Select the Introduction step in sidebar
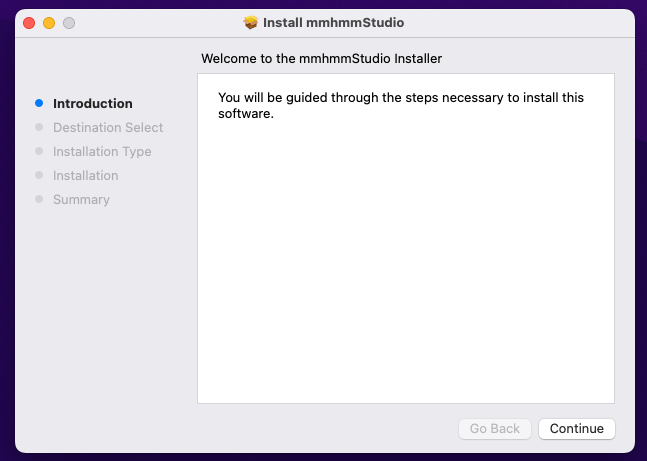 click(x=93, y=104)
